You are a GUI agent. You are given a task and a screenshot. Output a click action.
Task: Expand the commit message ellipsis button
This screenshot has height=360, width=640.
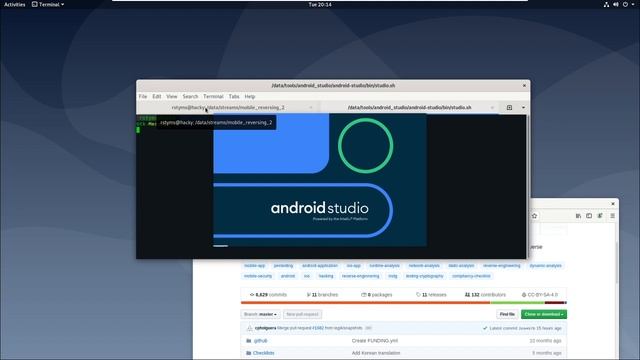(368, 328)
